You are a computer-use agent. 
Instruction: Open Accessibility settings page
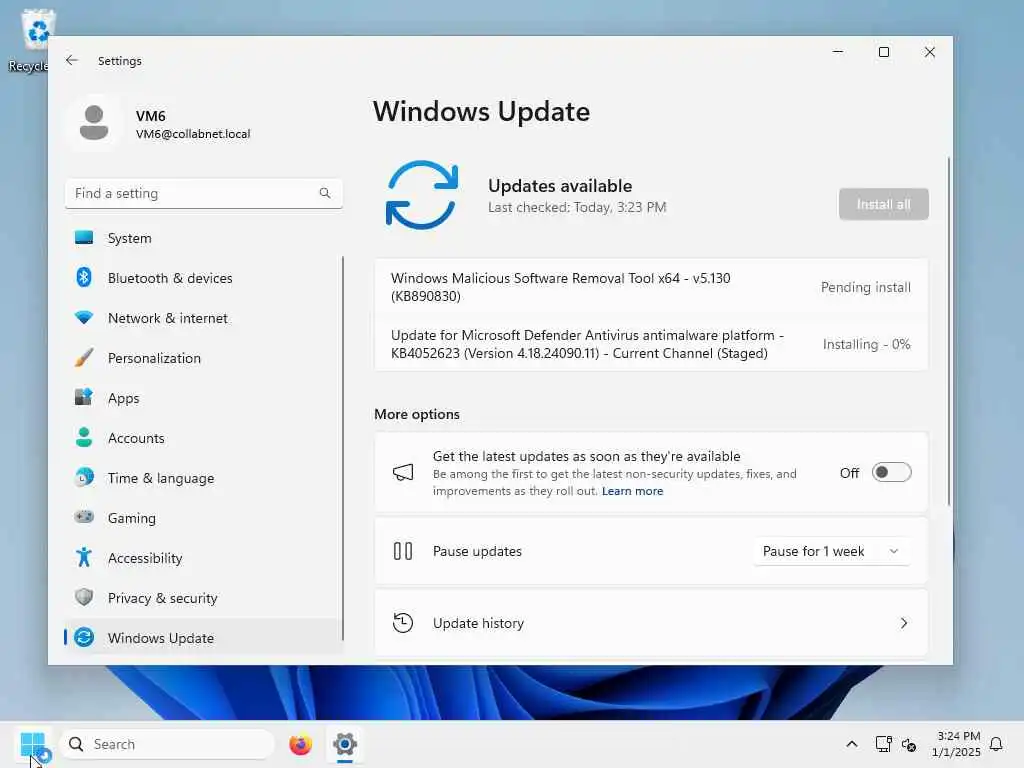[204, 558]
